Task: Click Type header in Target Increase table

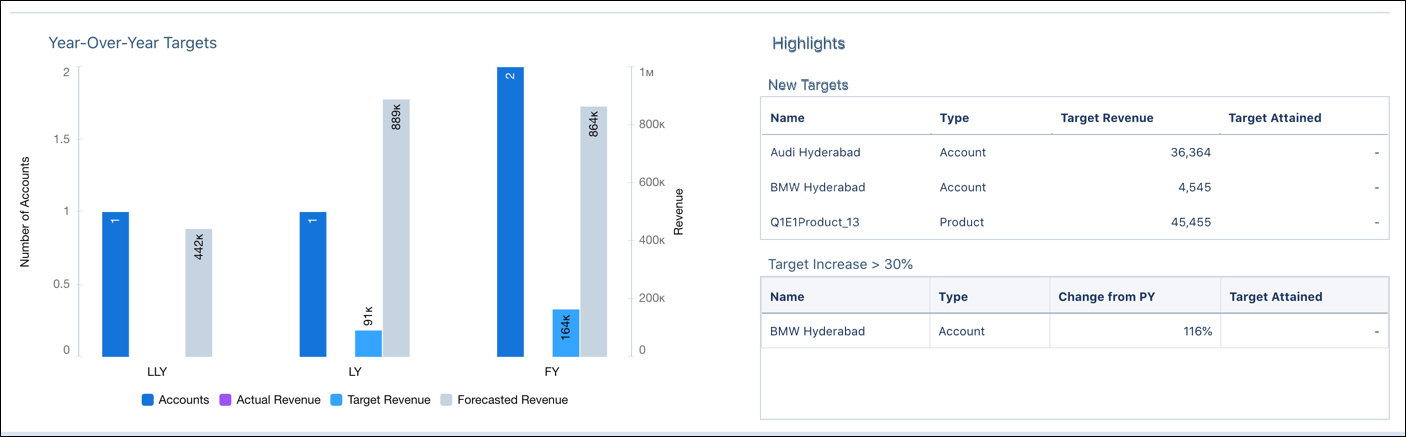Action: point(953,297)
